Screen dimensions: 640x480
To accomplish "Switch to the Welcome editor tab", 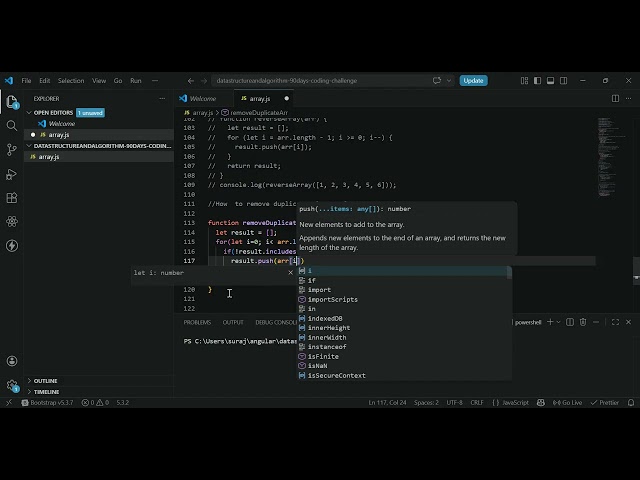I will [x=203, y=98].
